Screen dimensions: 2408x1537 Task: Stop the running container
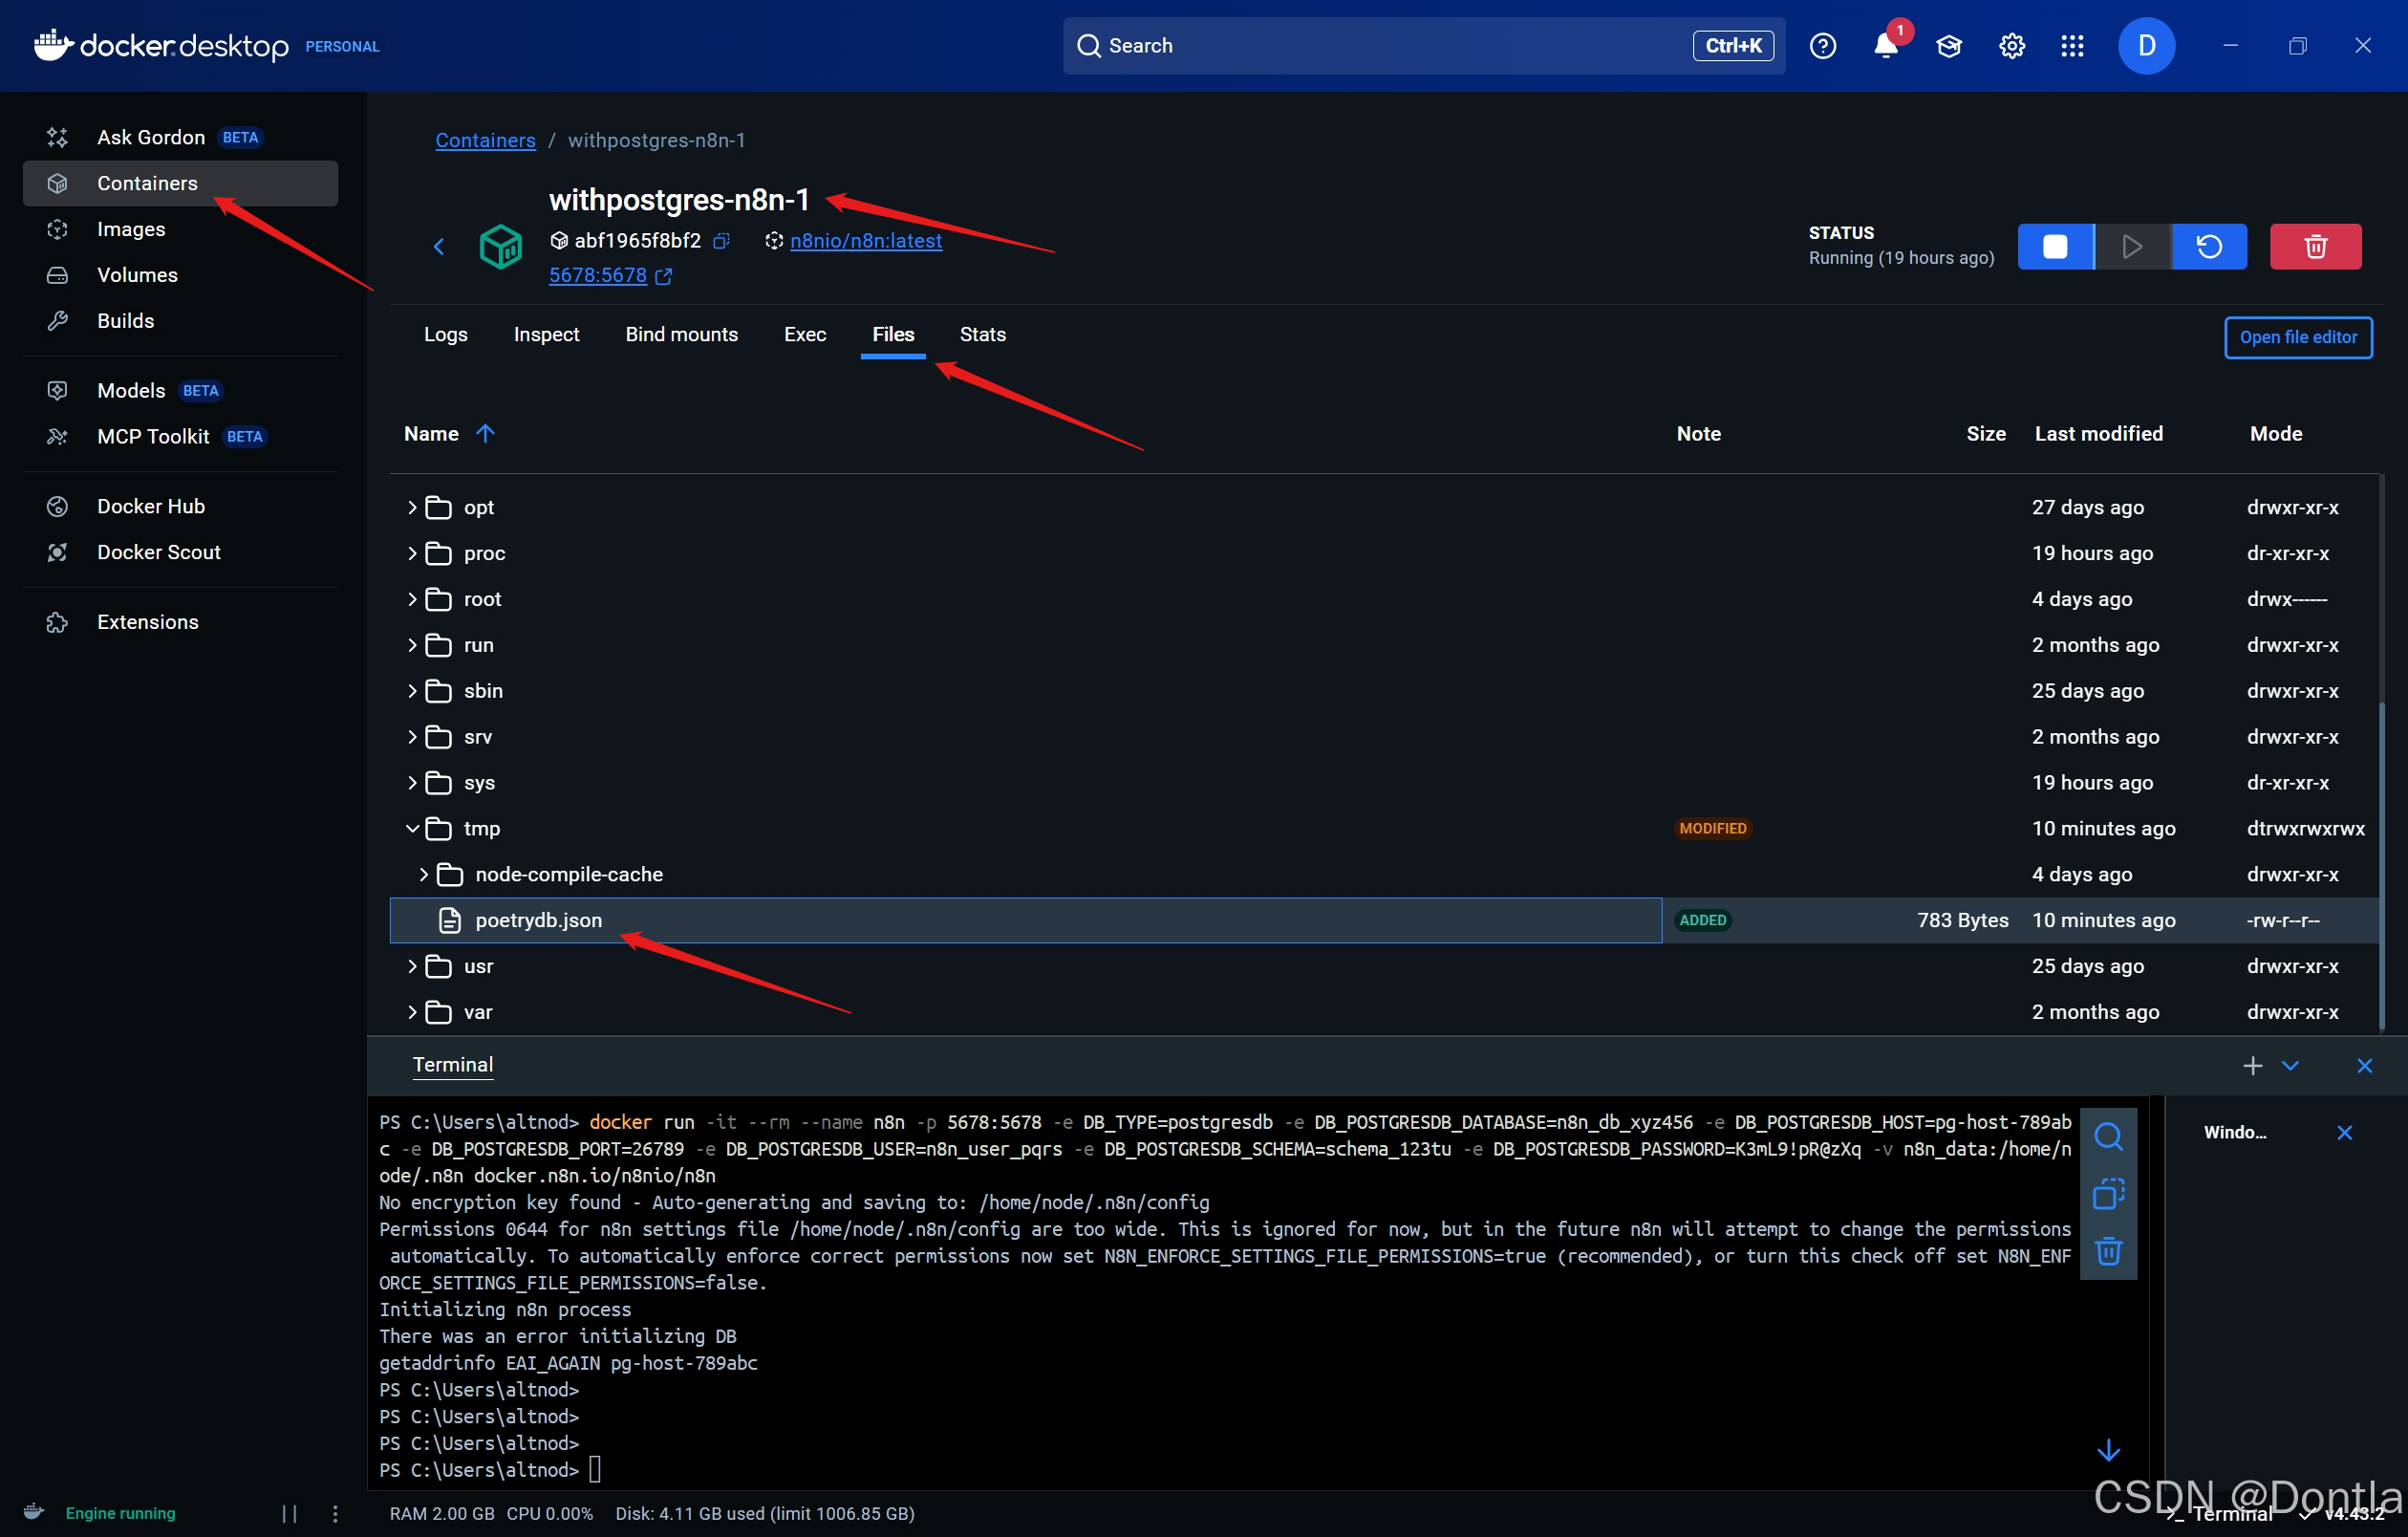2054,247
